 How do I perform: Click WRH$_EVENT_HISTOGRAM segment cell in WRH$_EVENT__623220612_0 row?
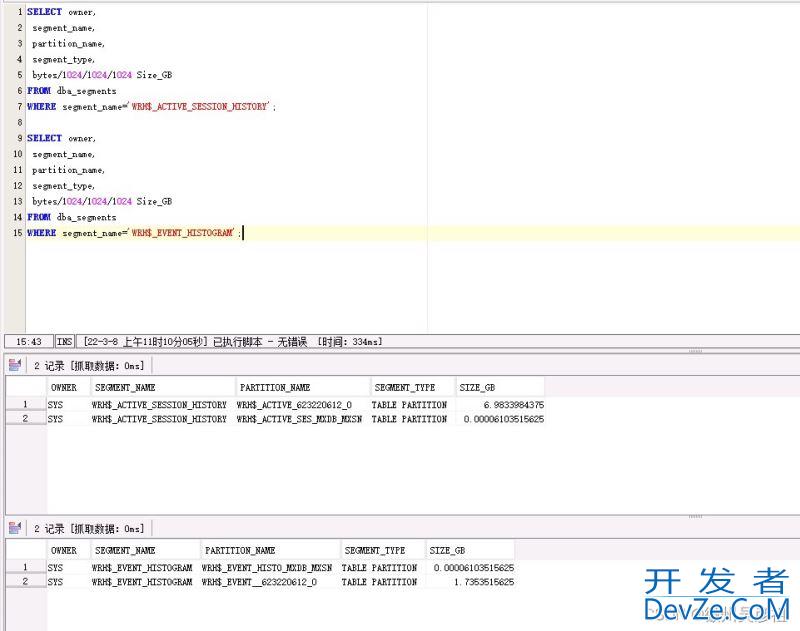142,582
